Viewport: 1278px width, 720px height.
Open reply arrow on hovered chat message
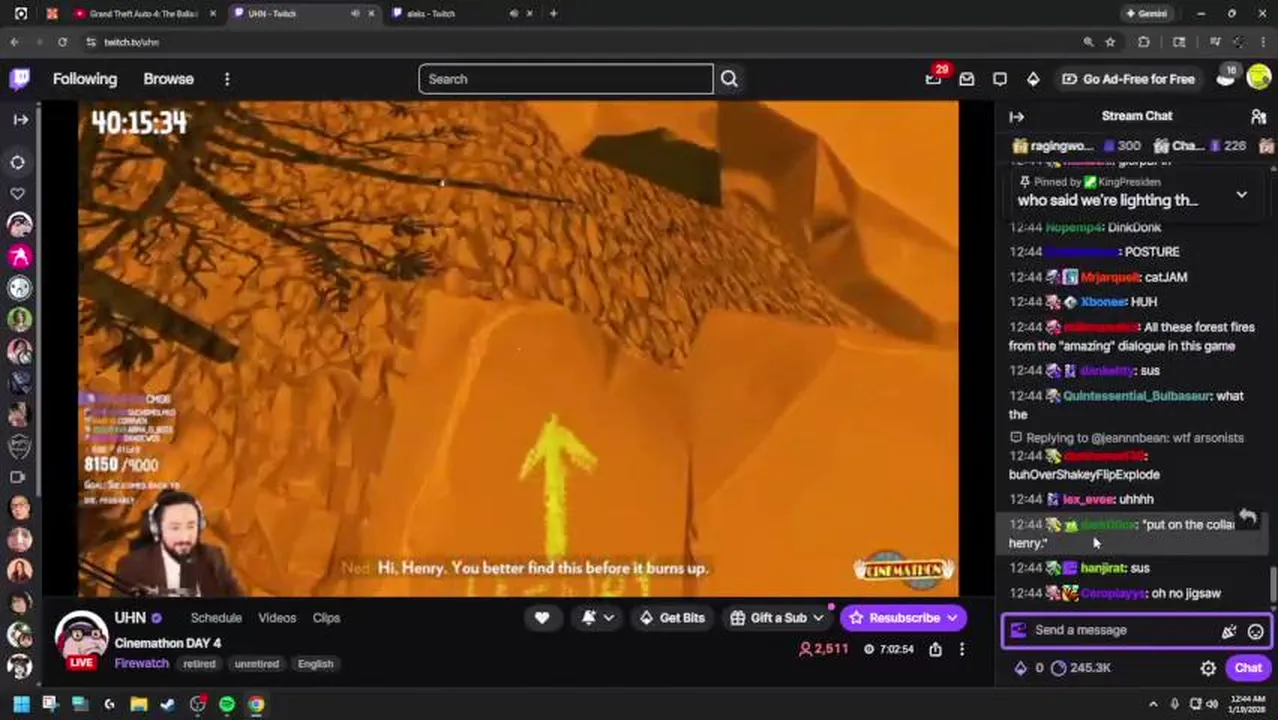point(1248,517)
